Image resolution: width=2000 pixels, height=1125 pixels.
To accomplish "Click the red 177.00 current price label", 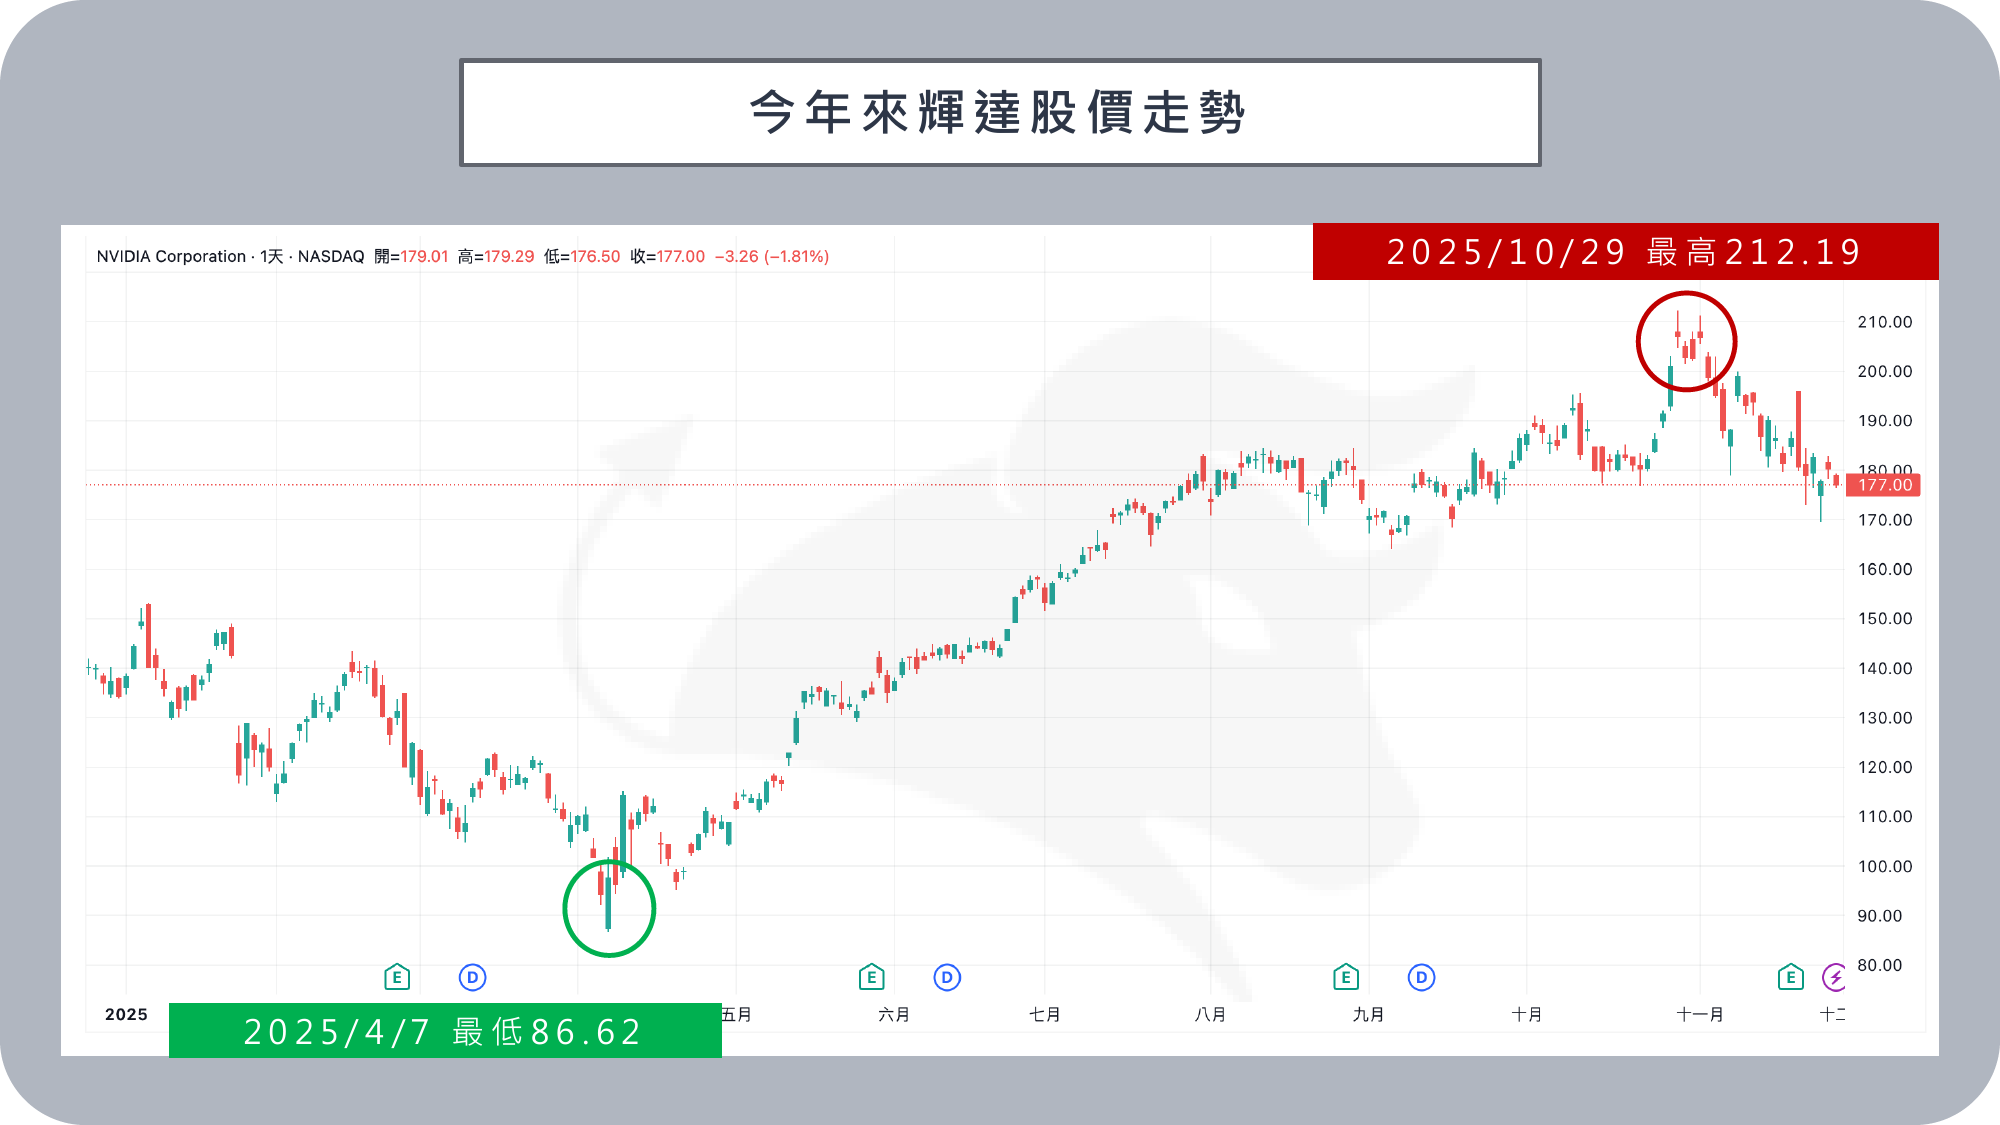I will point(1883,485).
